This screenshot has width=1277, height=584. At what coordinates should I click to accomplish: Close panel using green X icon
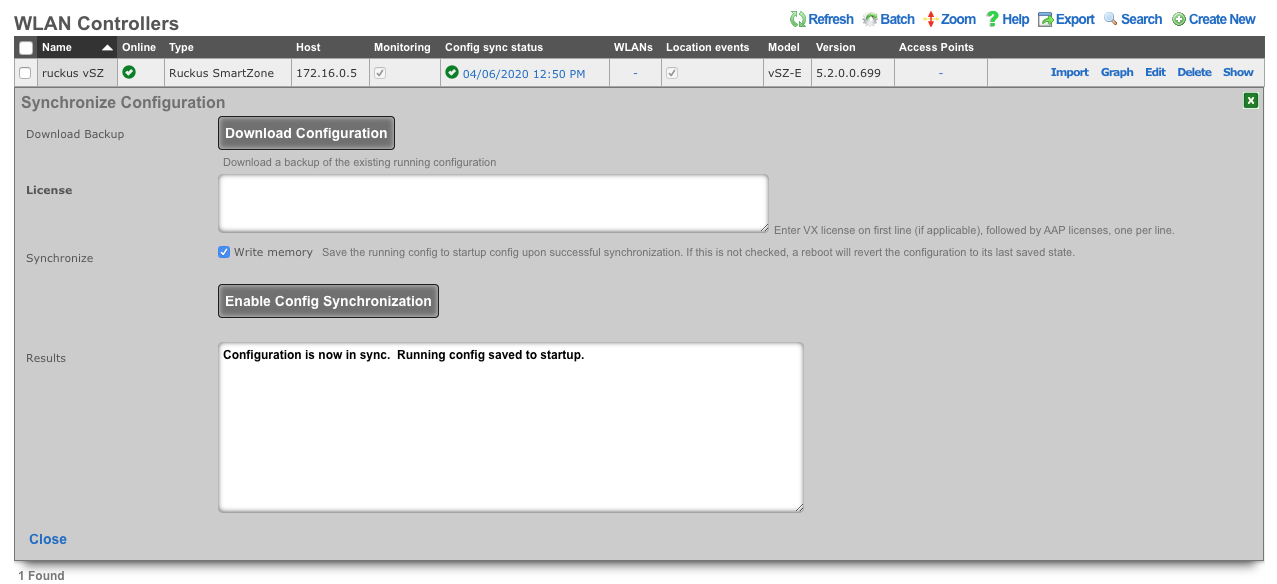(x=1250, y=101)
